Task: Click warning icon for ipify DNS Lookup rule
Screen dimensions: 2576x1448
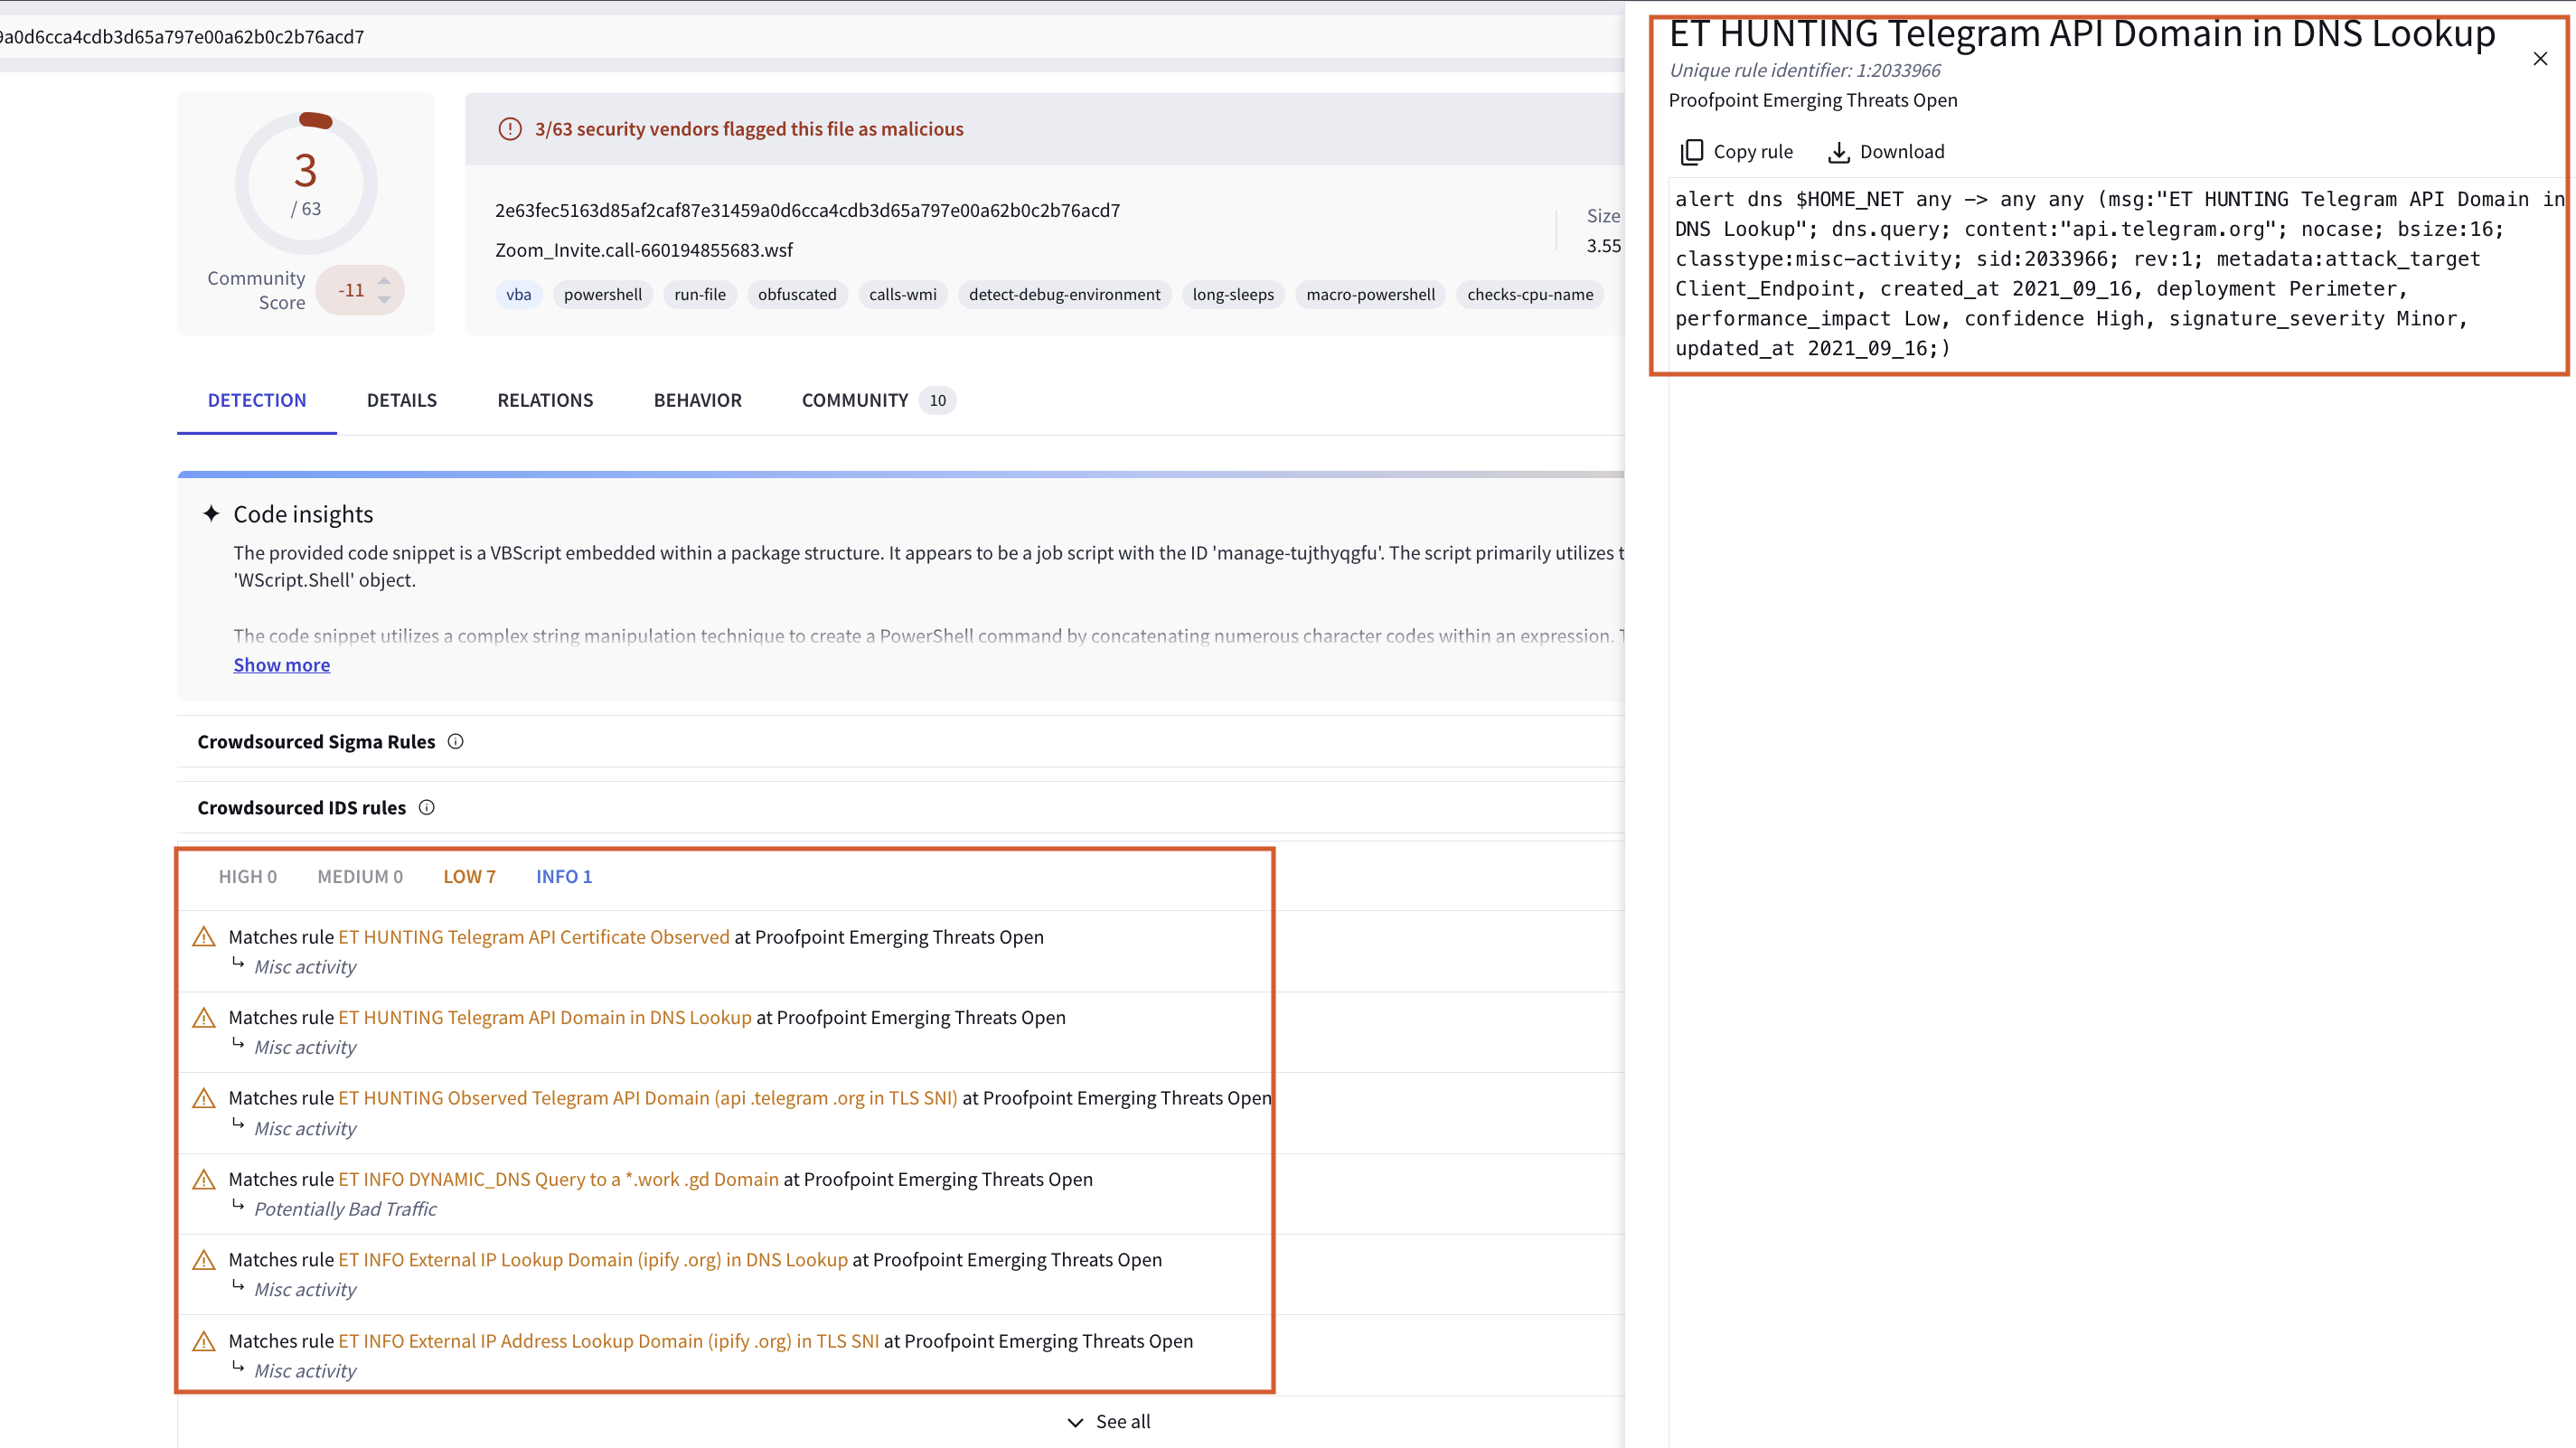Action: pyautogui.click(x=204, y=1260)
